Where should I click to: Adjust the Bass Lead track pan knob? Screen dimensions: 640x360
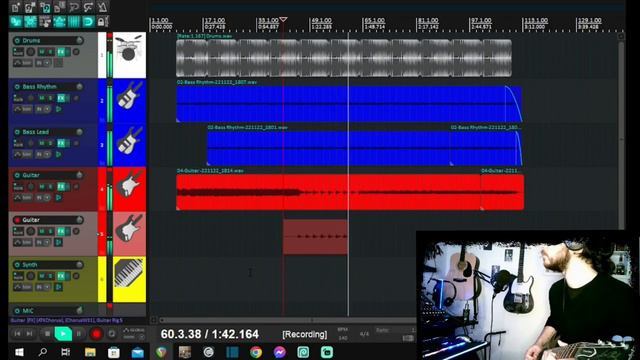[76, 143]
